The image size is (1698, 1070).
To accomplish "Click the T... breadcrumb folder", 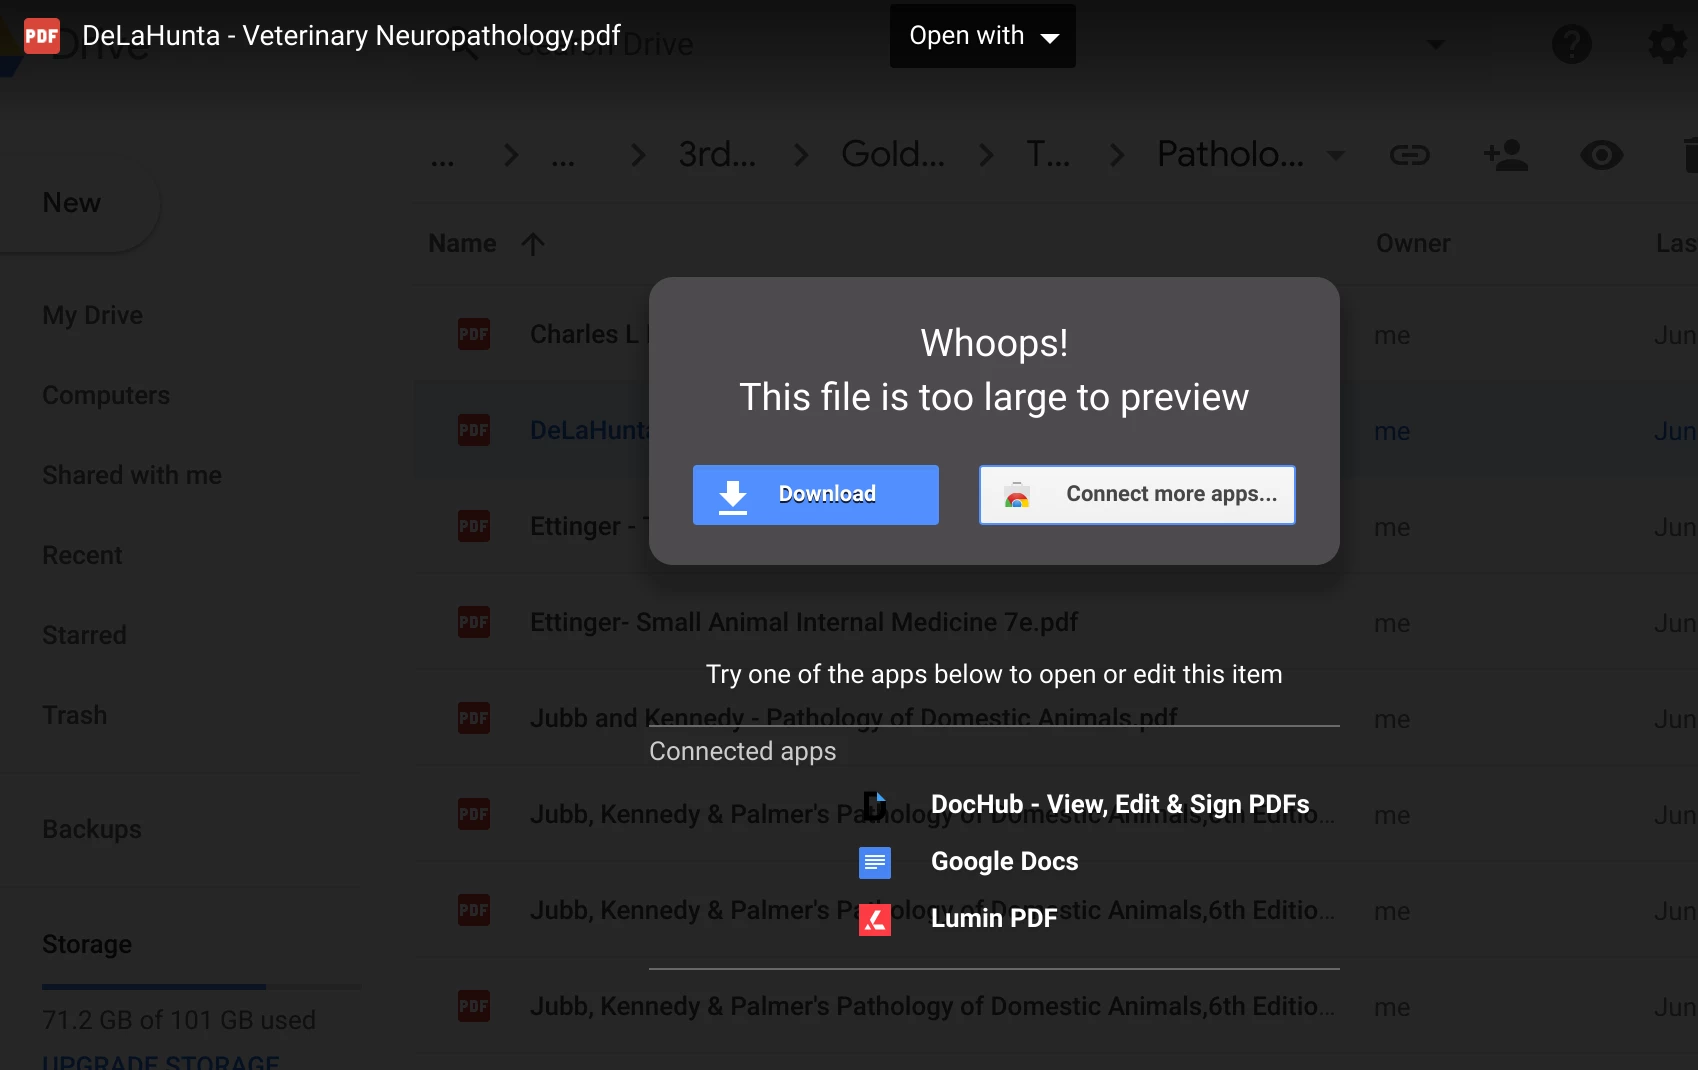I will coord(1048,154).
